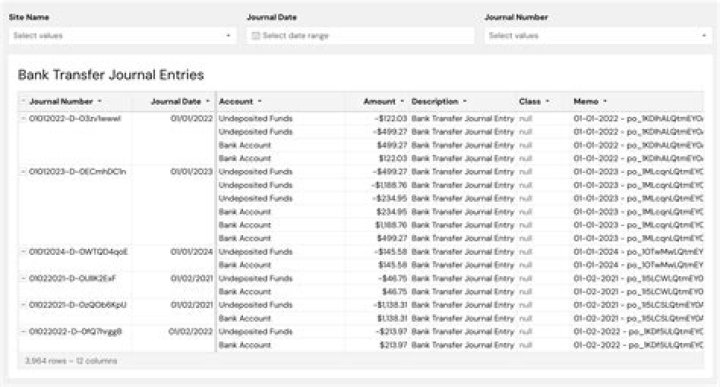
Task: Click the $46.75 Bank Account amount
Action: [x=394, y=292]
